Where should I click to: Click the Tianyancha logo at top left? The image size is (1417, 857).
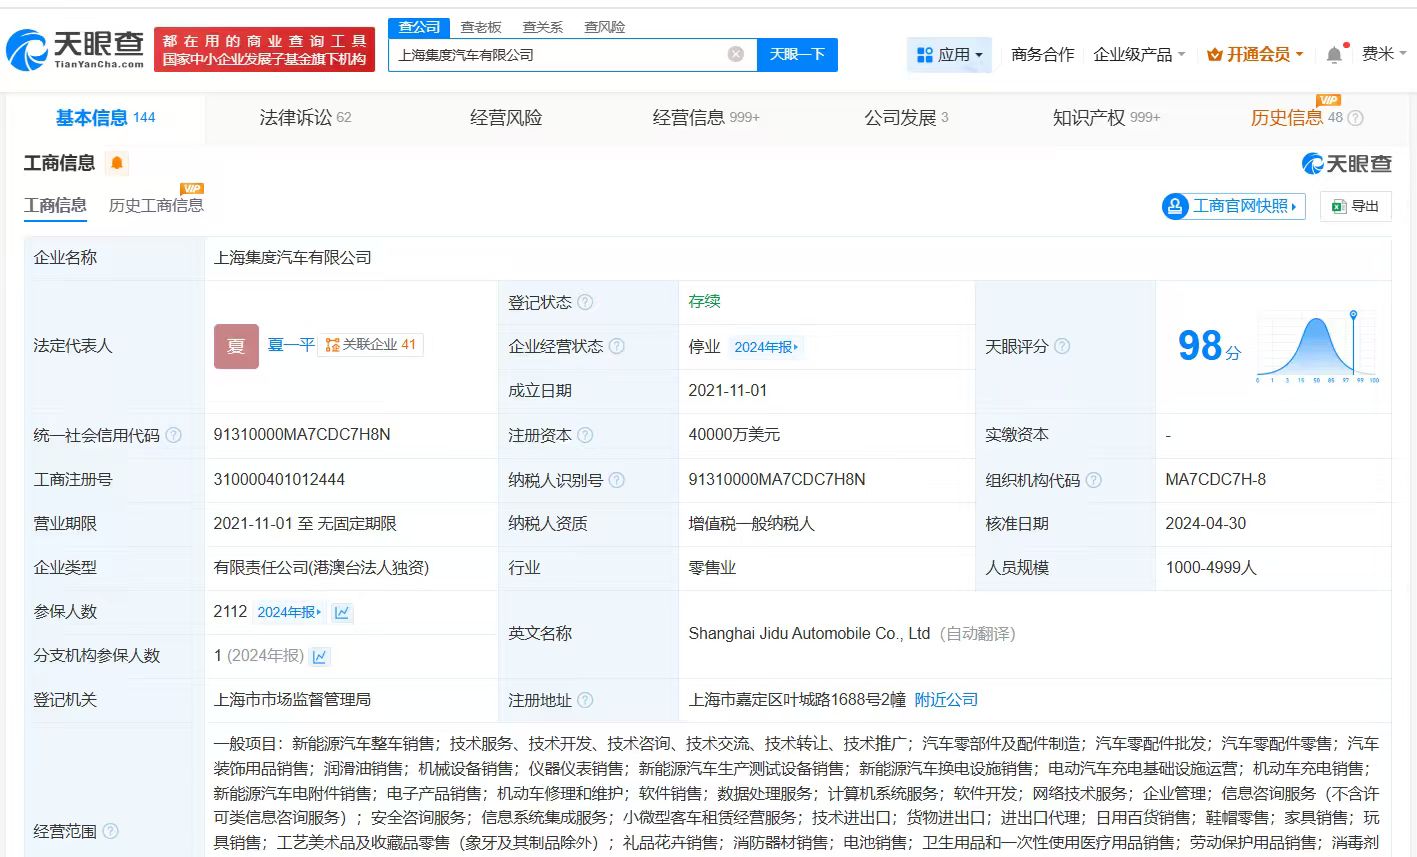tap(76, 49)
